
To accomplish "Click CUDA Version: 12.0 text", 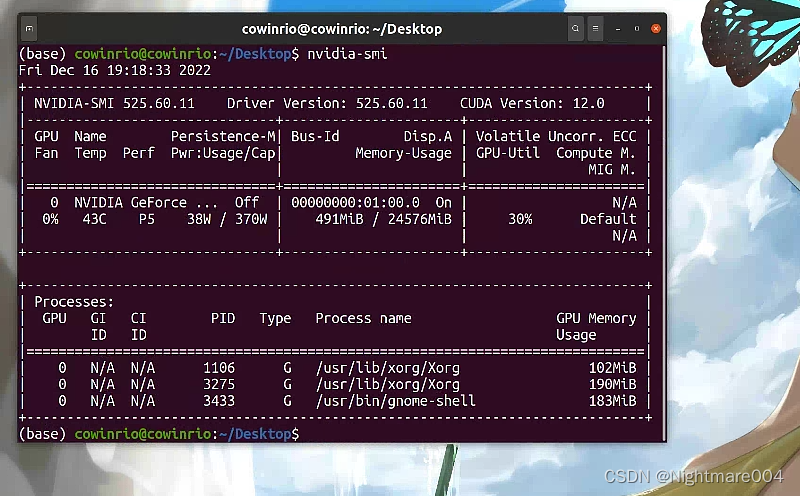I will [x=532, y=104].
